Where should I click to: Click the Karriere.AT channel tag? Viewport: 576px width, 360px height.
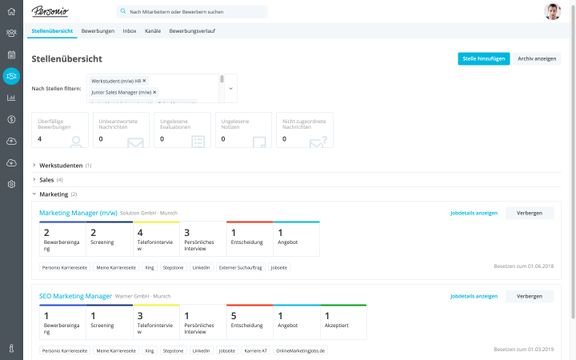coord(256,350)
